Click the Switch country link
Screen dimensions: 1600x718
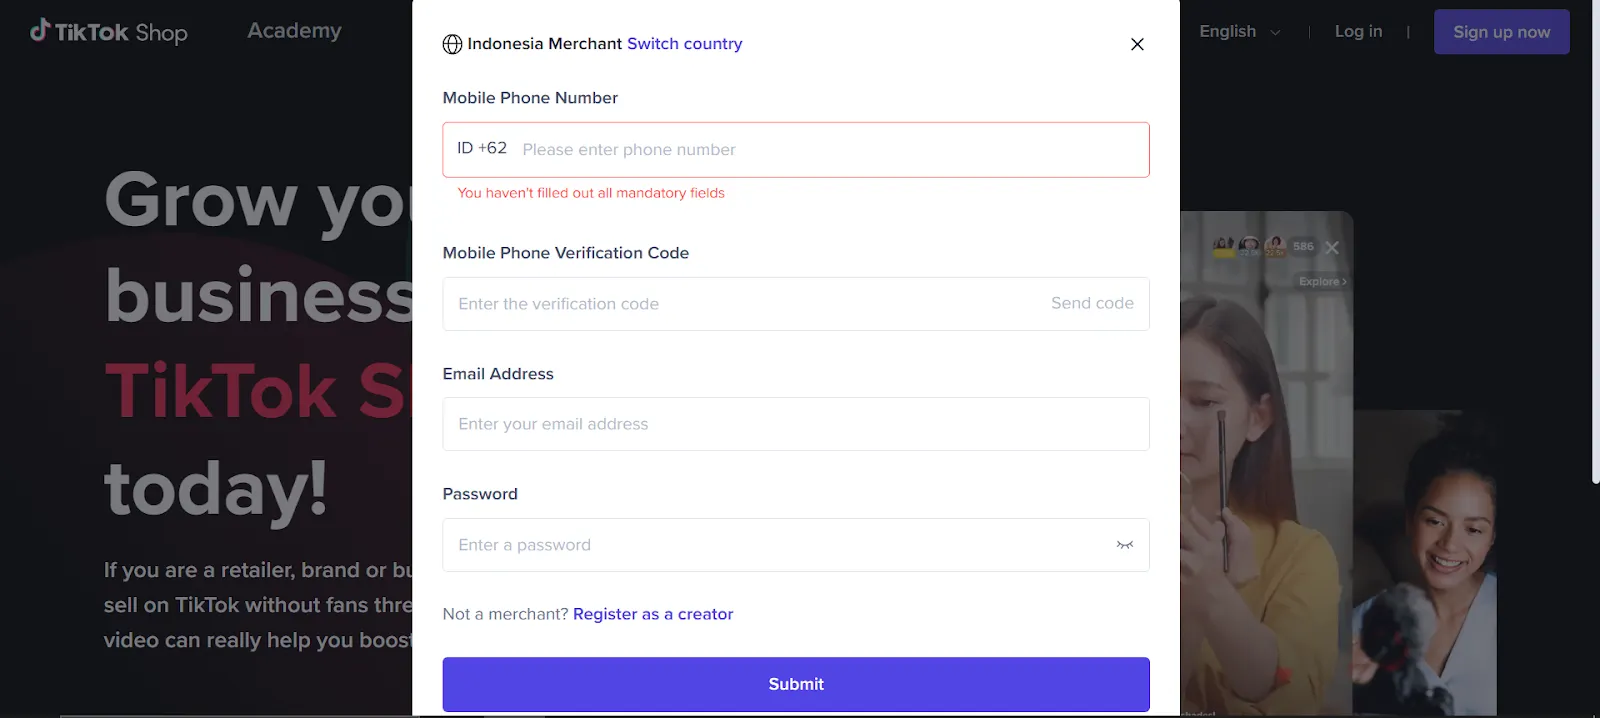[x=684, y=44]
